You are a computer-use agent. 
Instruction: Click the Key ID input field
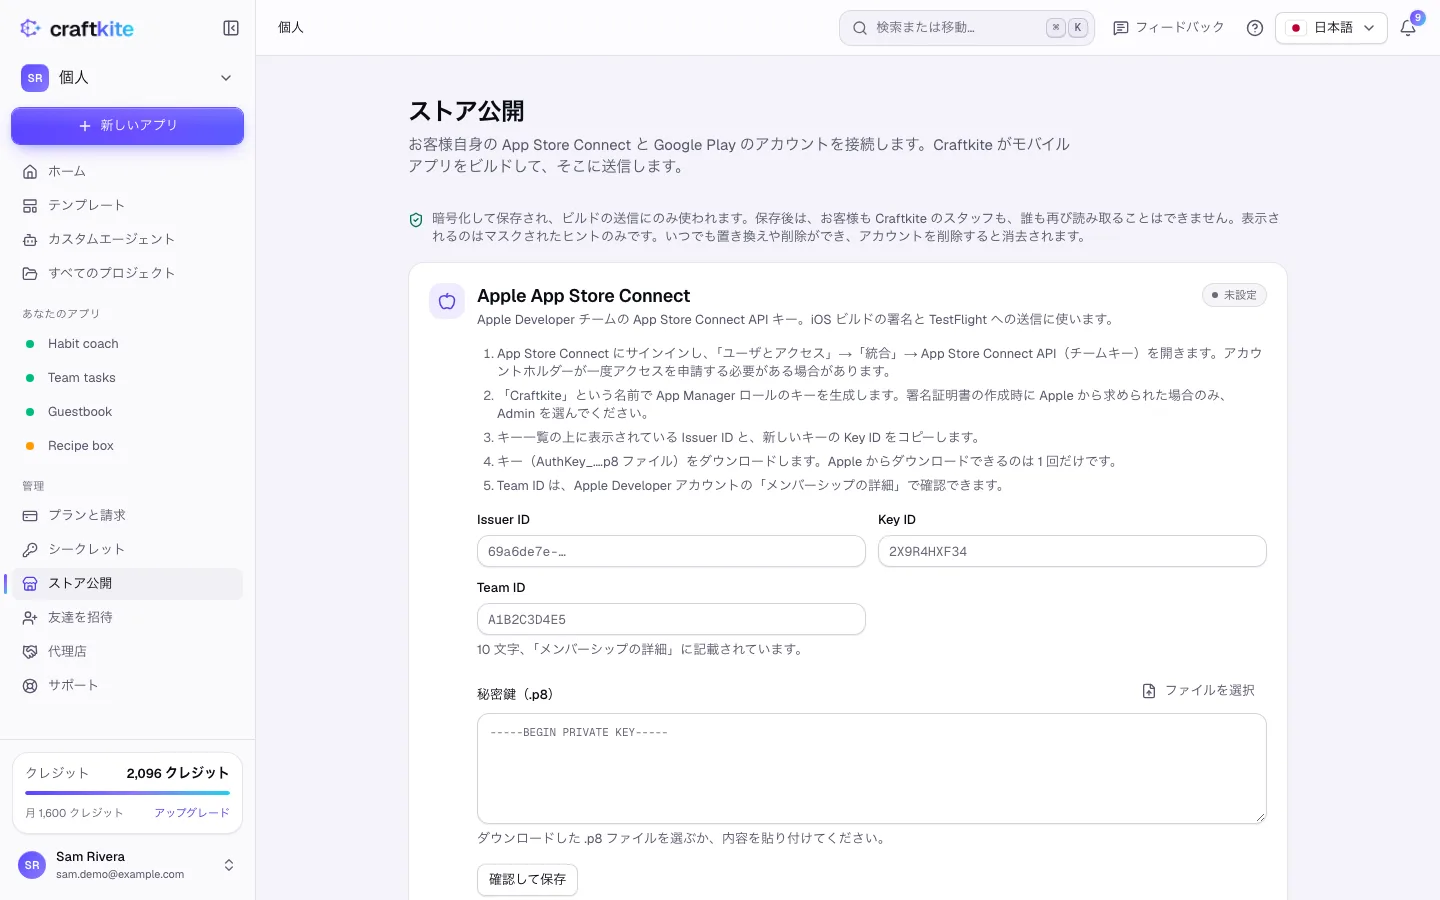[1072, 551]
